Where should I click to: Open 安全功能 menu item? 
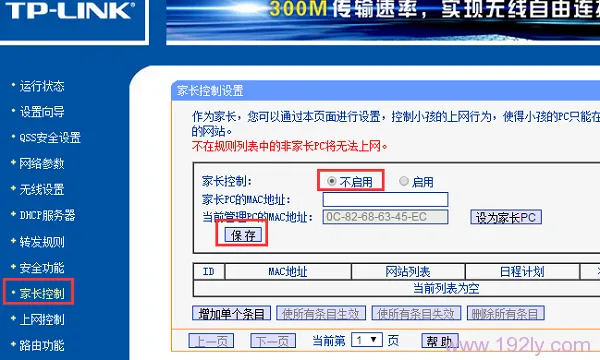[x=42, y=268]
